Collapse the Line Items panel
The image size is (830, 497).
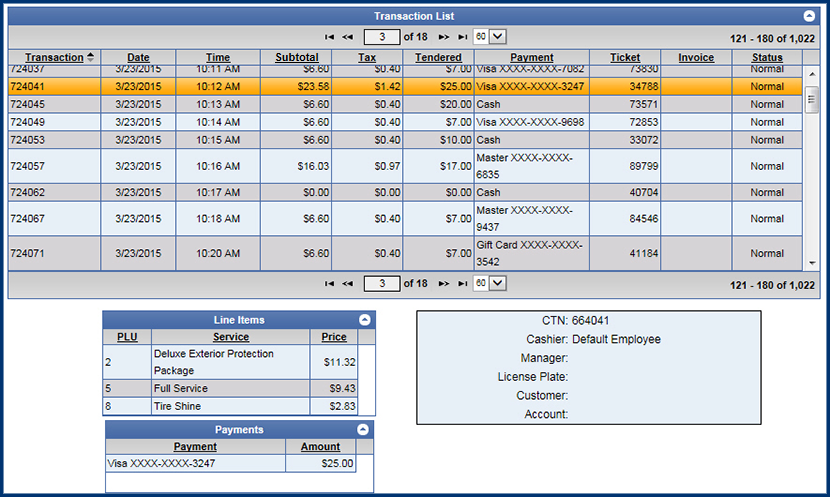(364, 320)
